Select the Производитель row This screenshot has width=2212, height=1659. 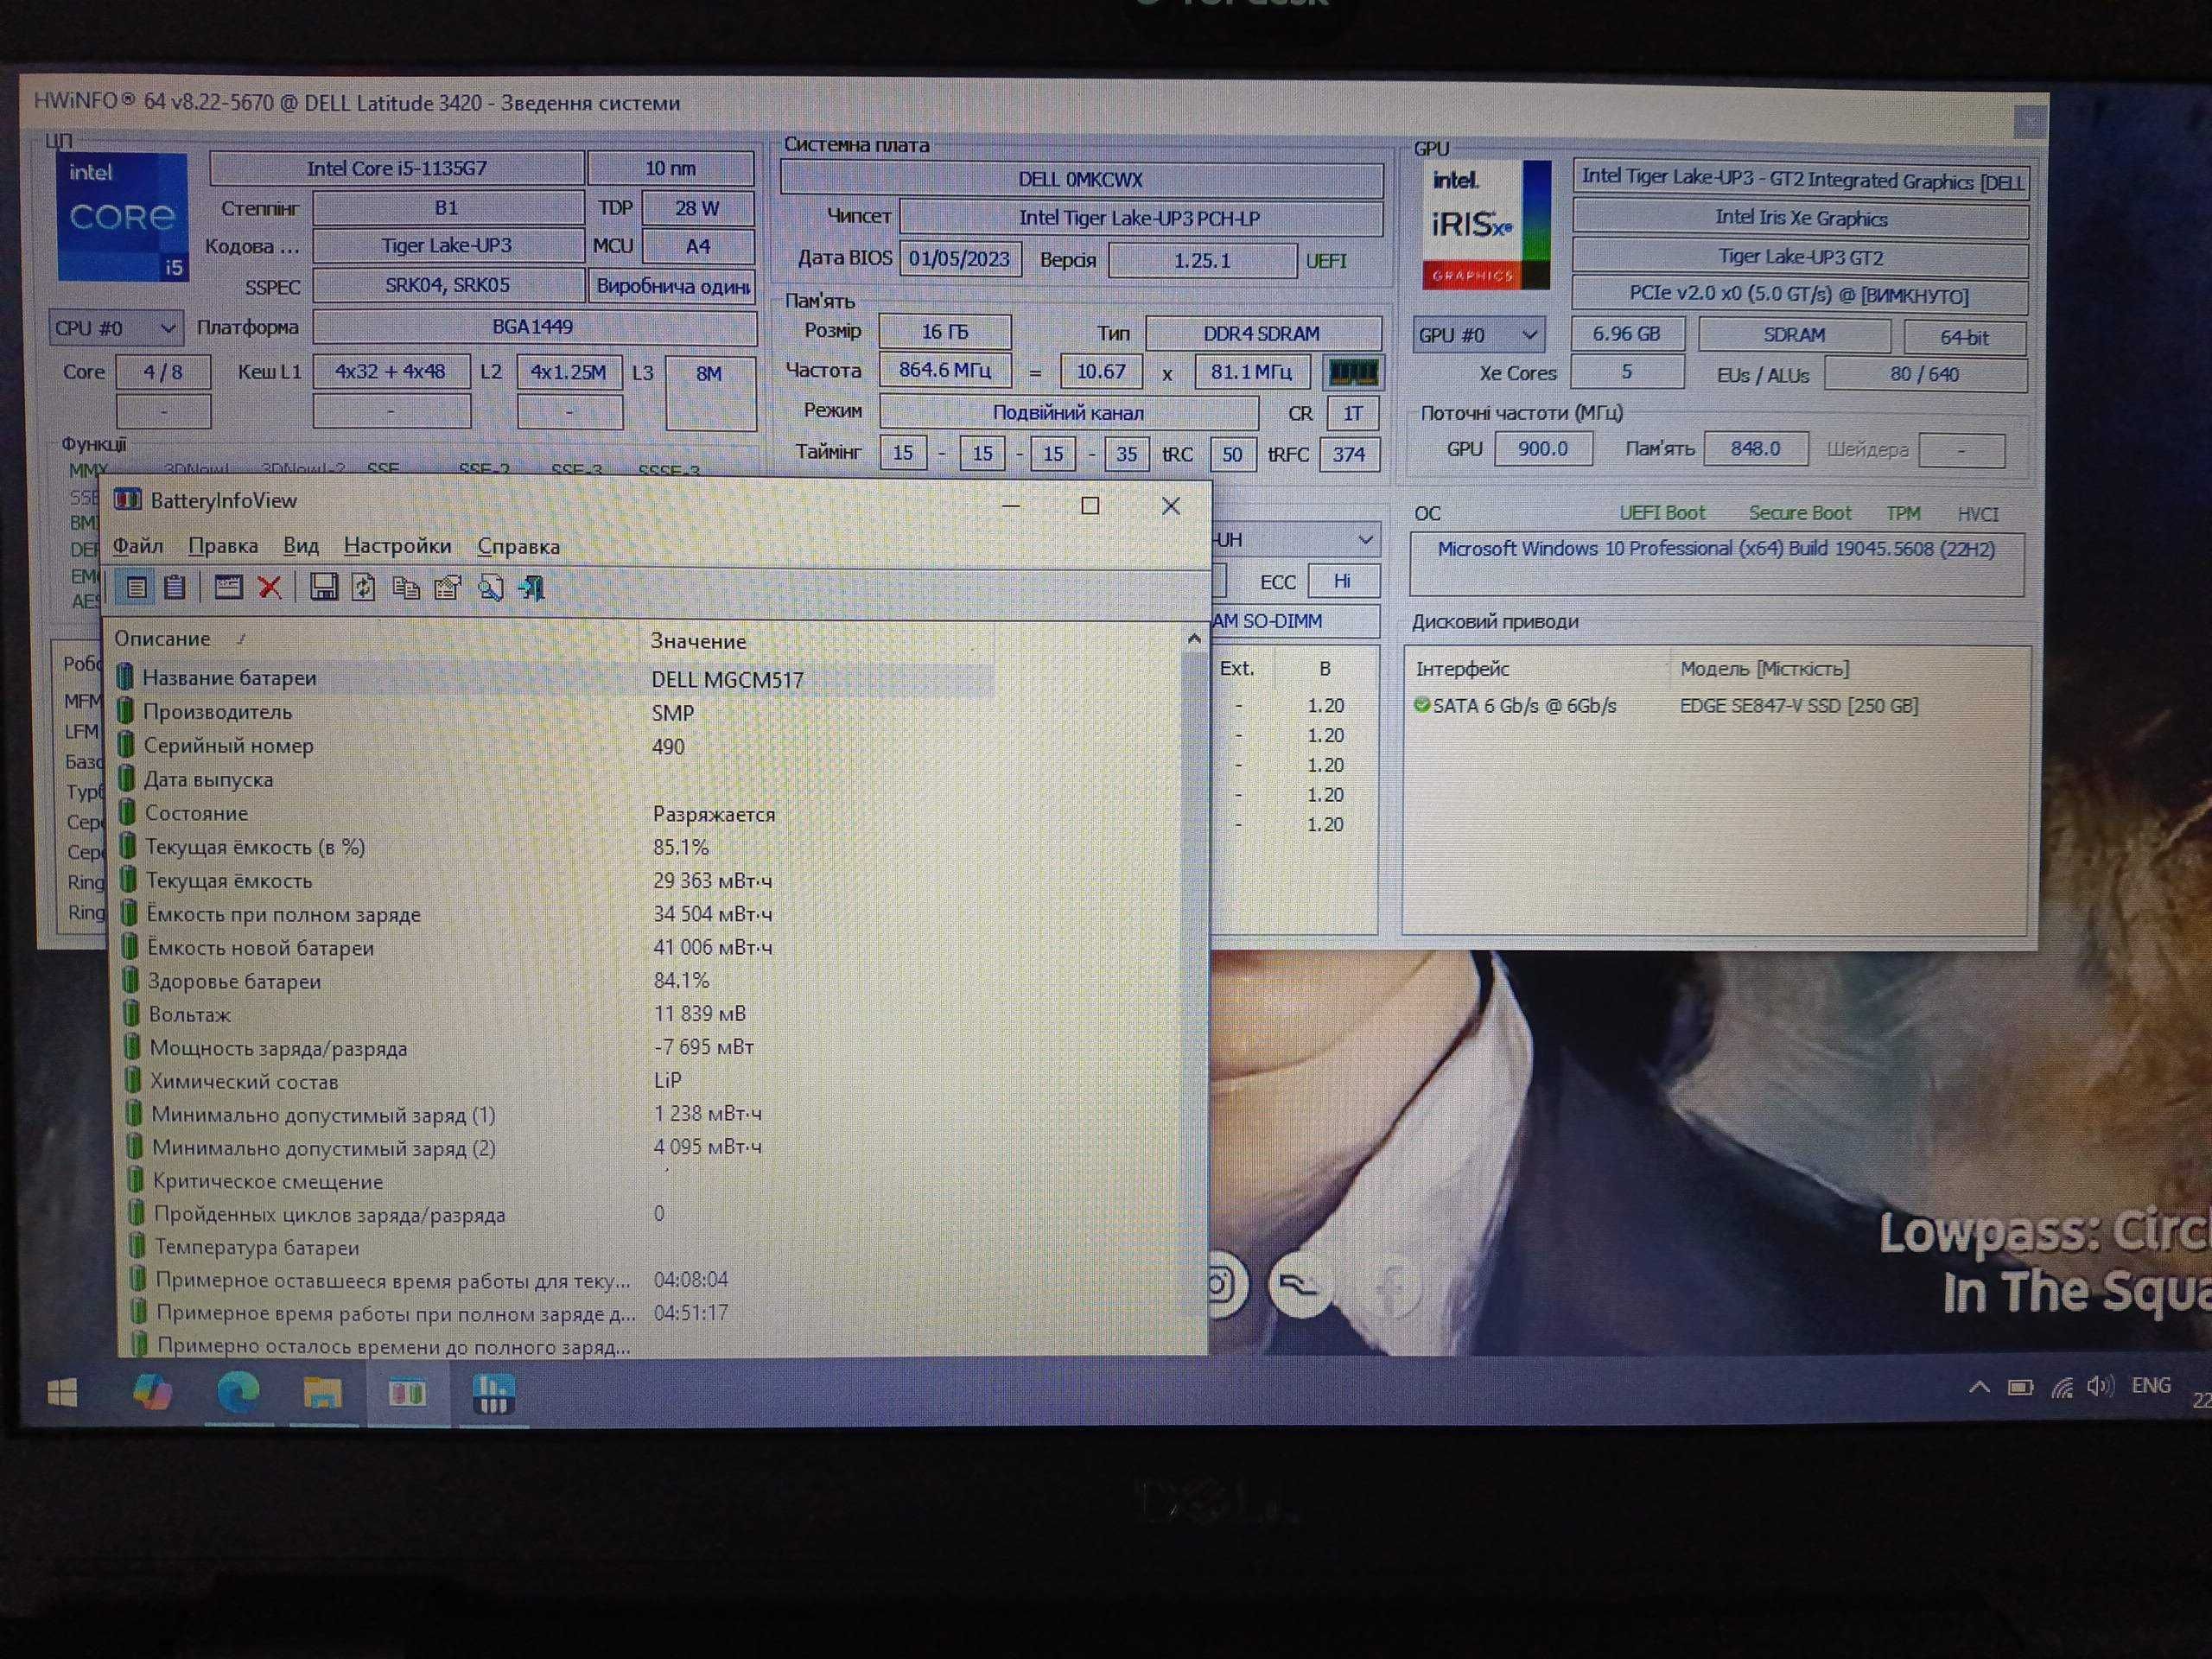(555, 712)
